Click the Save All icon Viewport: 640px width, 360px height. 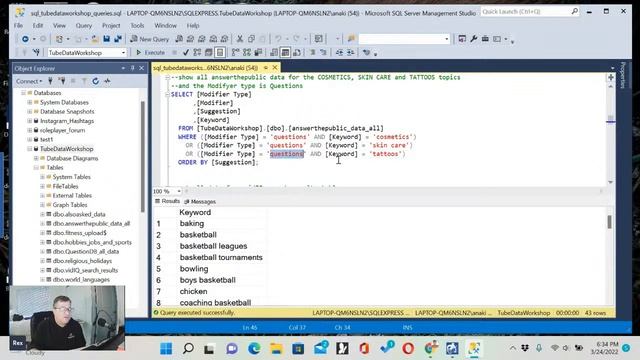[118, 39]
